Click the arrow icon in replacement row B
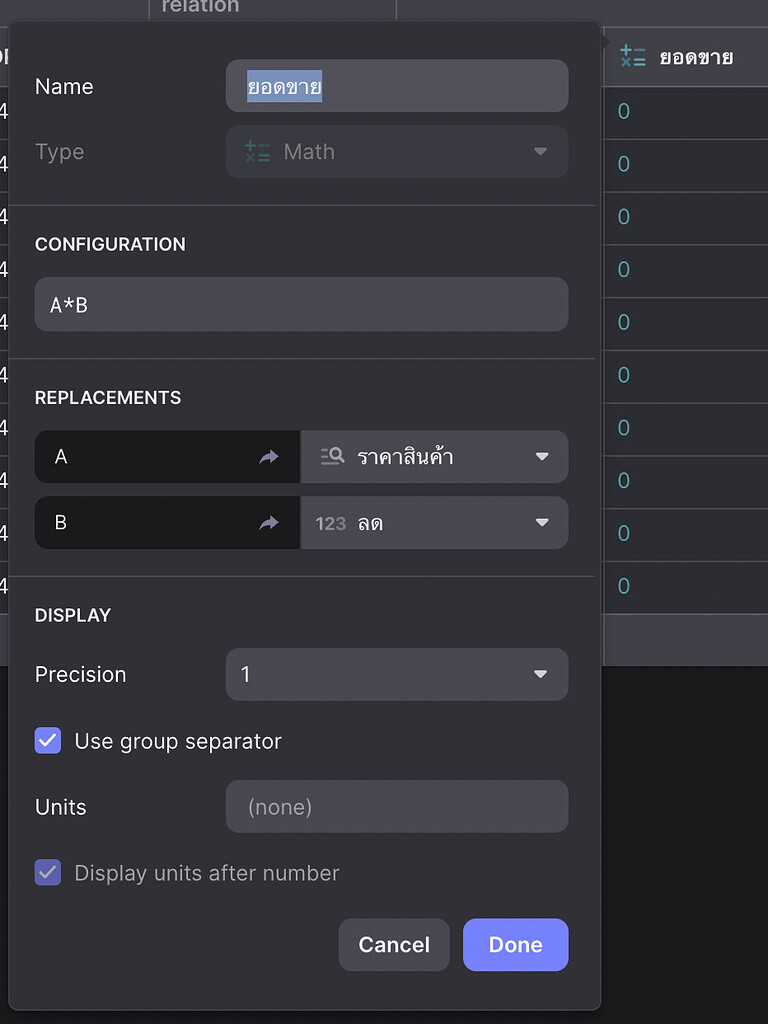Screen dimensions: 768x1024 pyautogui.click(x=268, y=522)
